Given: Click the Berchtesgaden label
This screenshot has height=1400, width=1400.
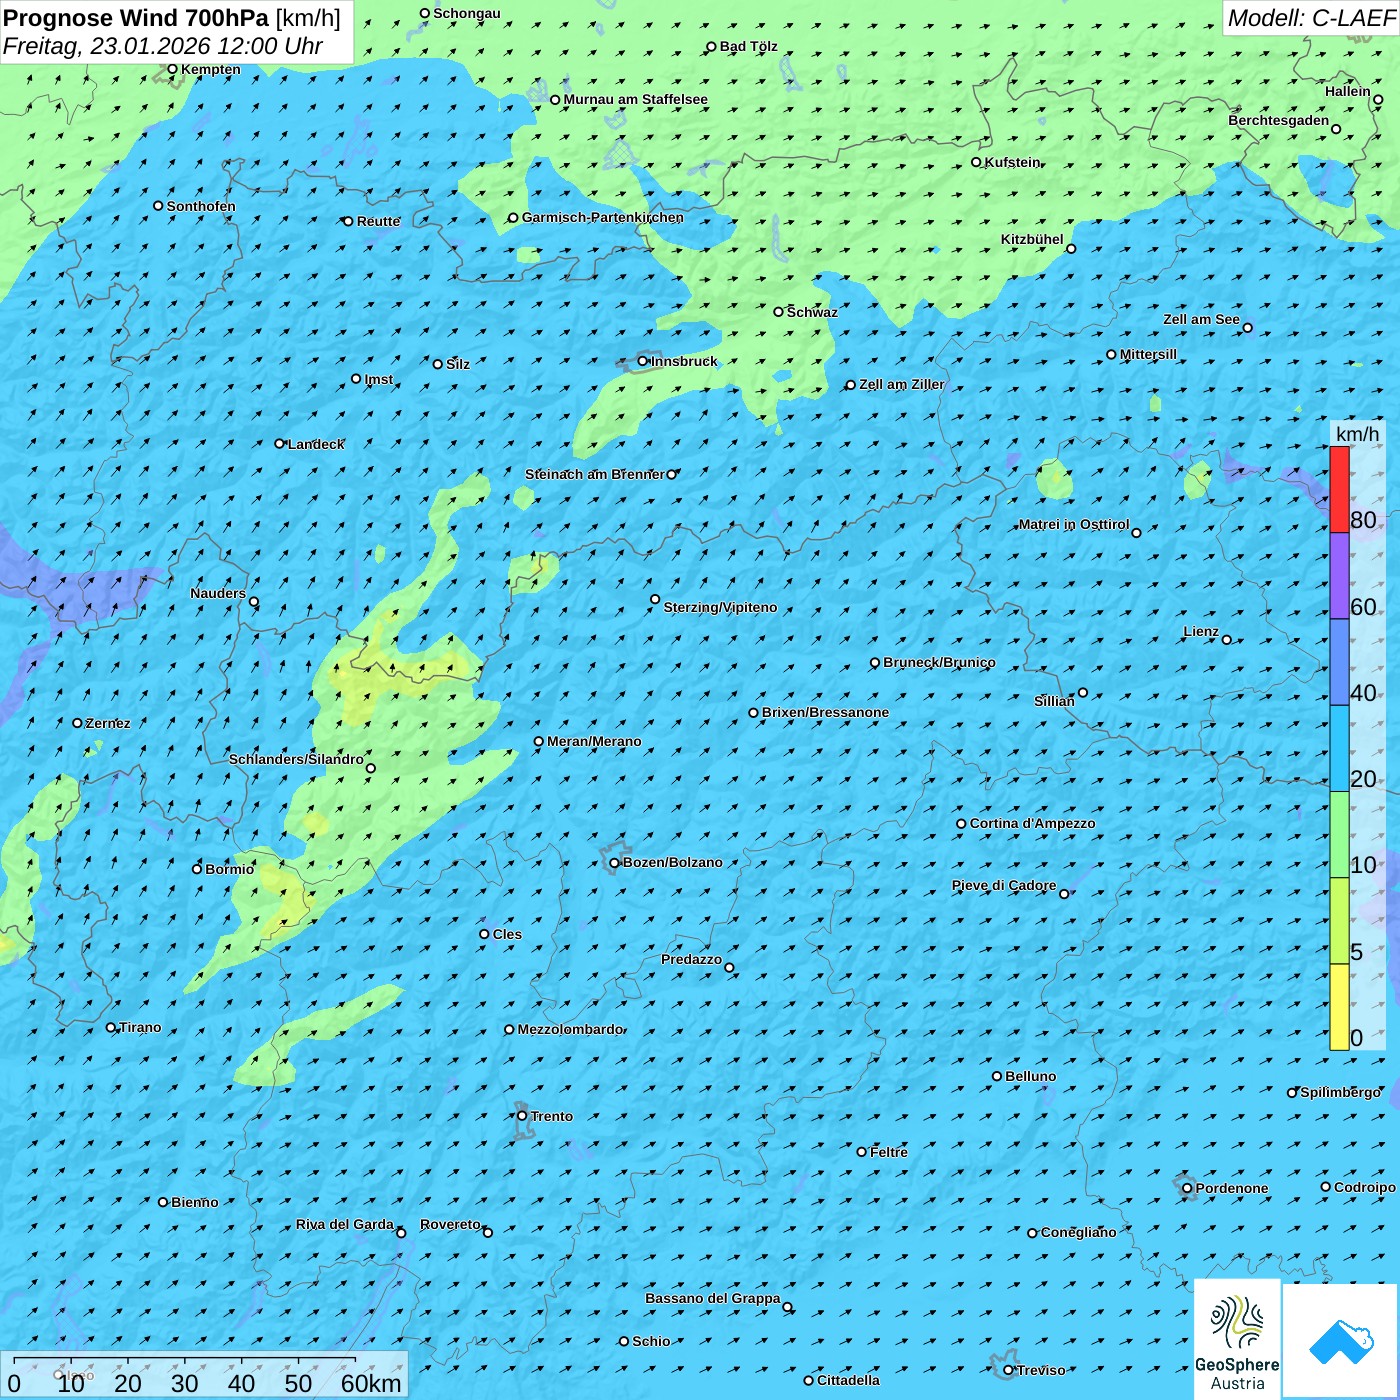Looking at the screenshot, I should tap(1278, 120).
